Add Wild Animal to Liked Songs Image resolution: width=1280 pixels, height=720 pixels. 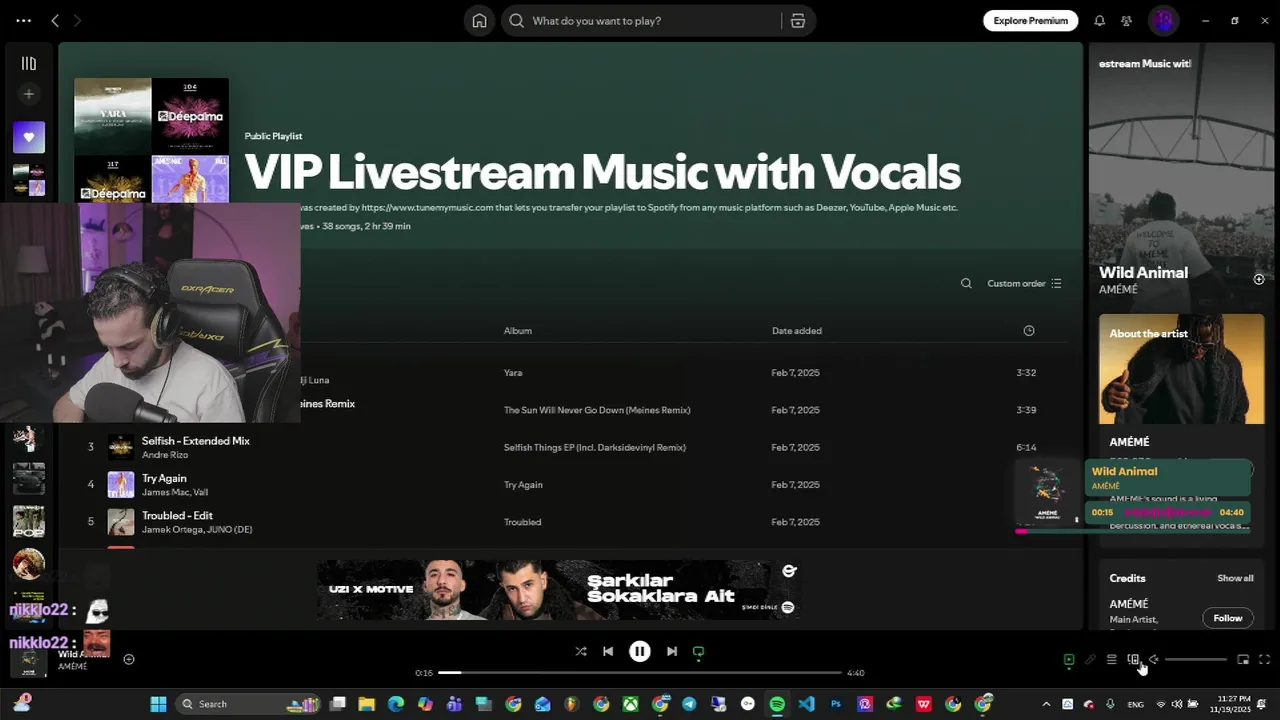pos(1259,279)
